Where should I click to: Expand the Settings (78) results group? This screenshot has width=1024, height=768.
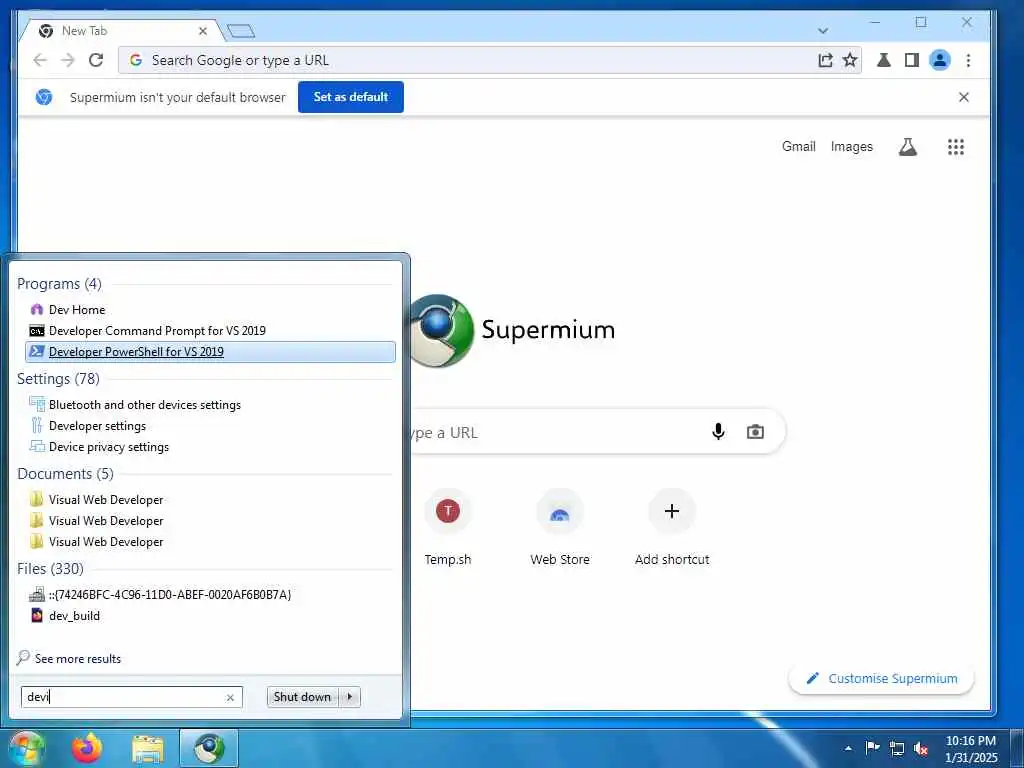click(x=58, y=379)
